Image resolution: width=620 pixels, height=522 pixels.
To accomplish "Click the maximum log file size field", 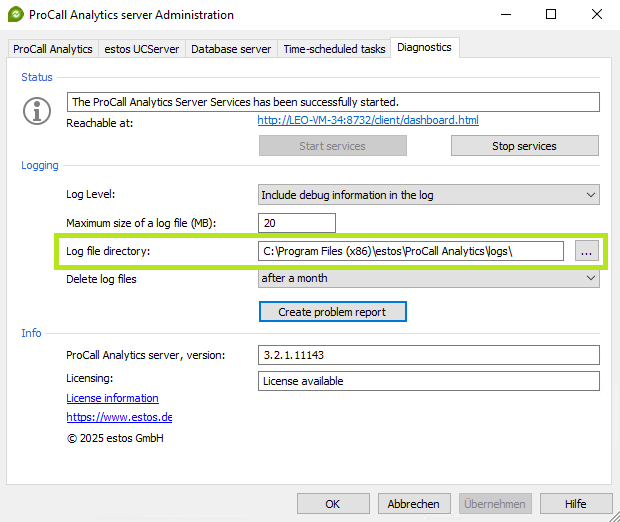I will tap(296, 223).
